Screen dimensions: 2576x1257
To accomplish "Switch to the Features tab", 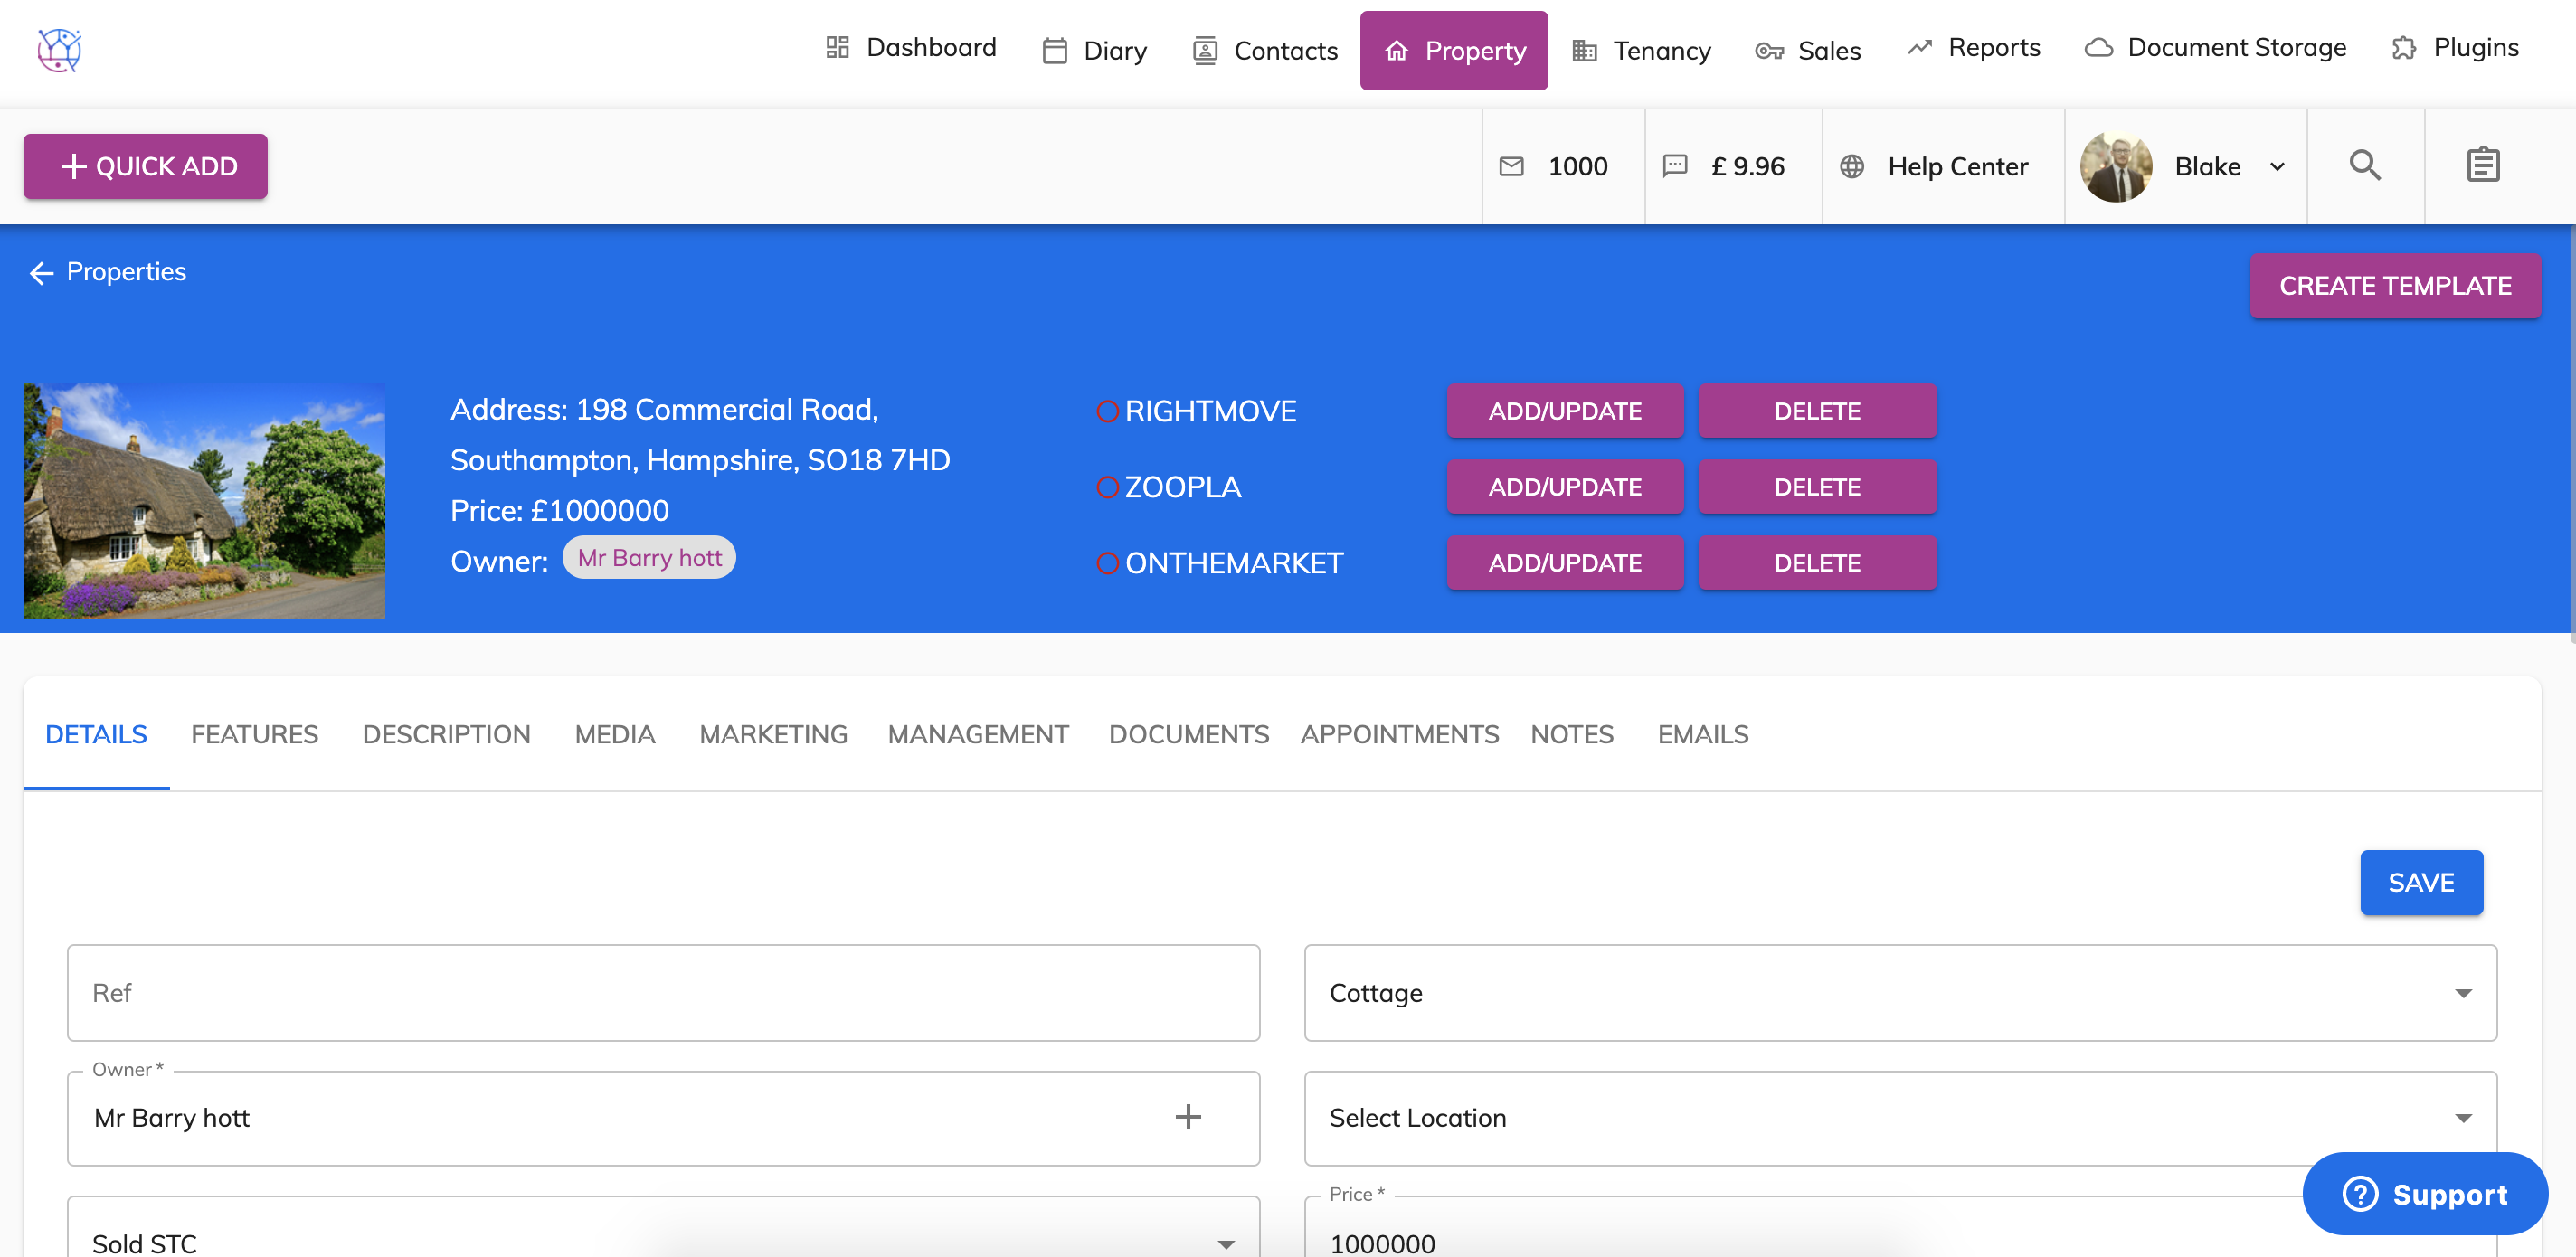I will (254, 734).
